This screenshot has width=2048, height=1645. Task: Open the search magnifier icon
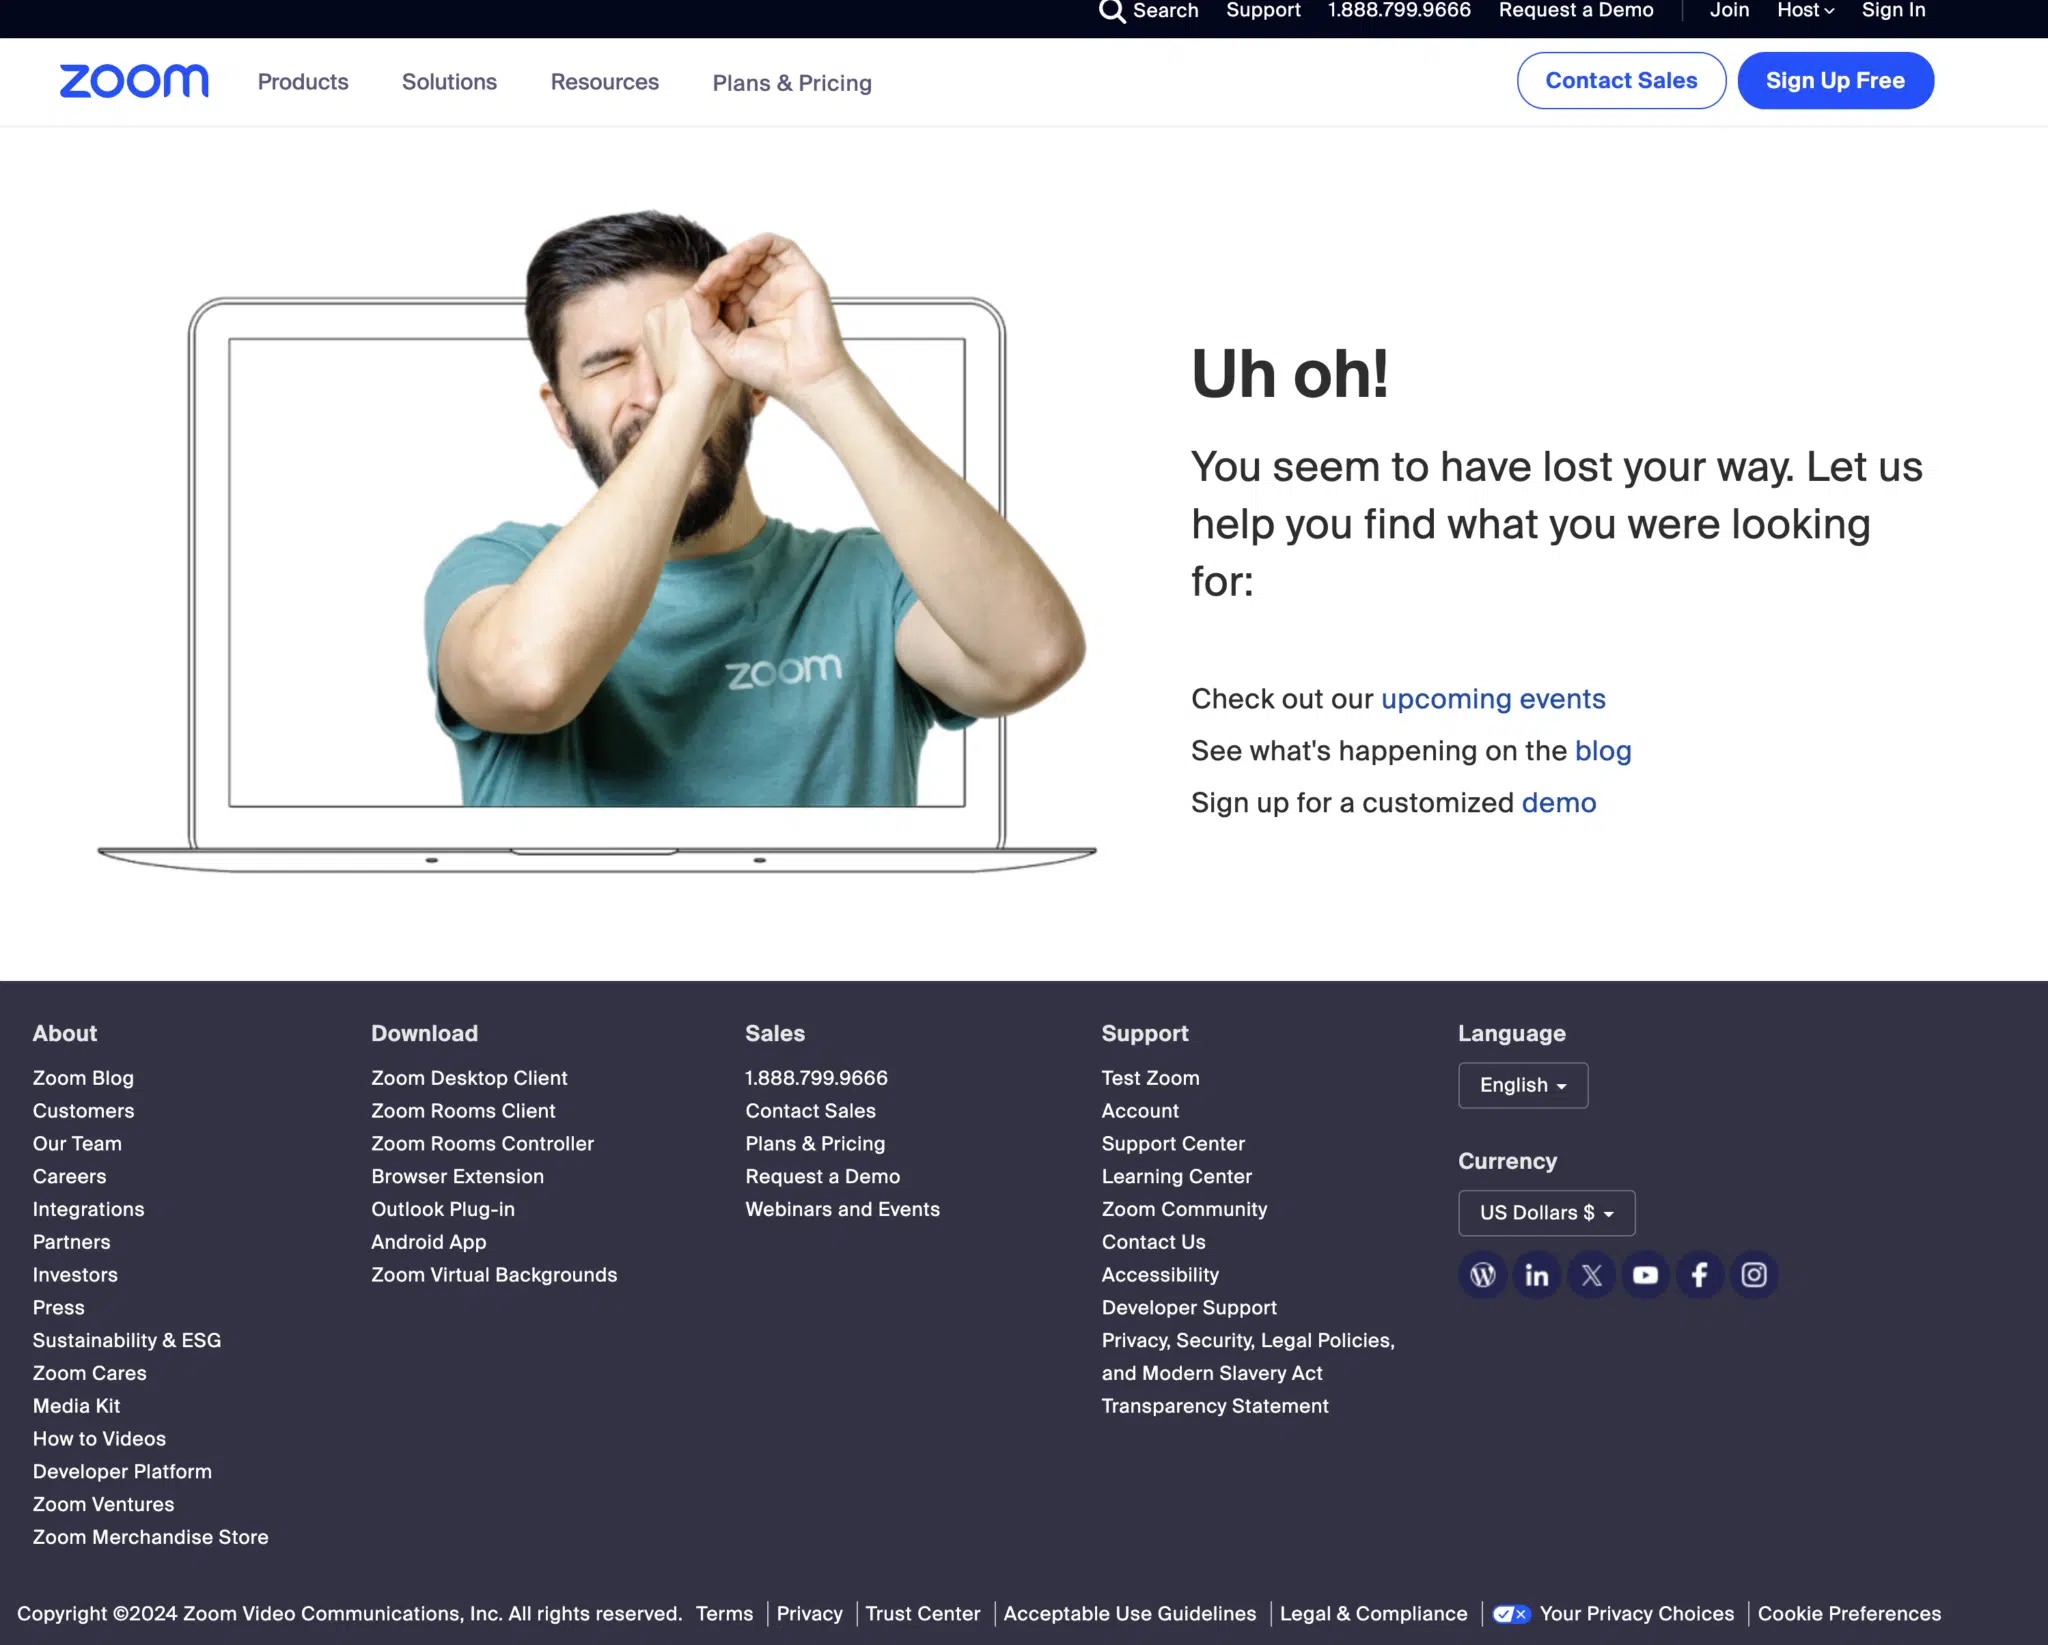click(x=1112, y=11)
